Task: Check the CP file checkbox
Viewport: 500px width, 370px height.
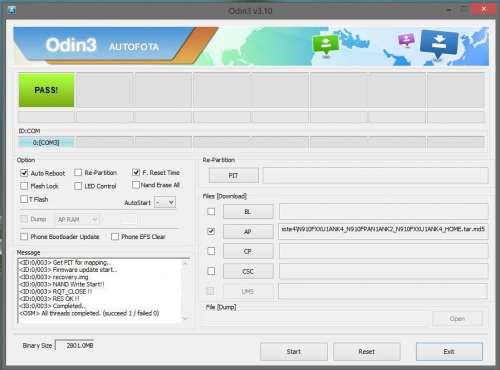Action: point(211,251)
